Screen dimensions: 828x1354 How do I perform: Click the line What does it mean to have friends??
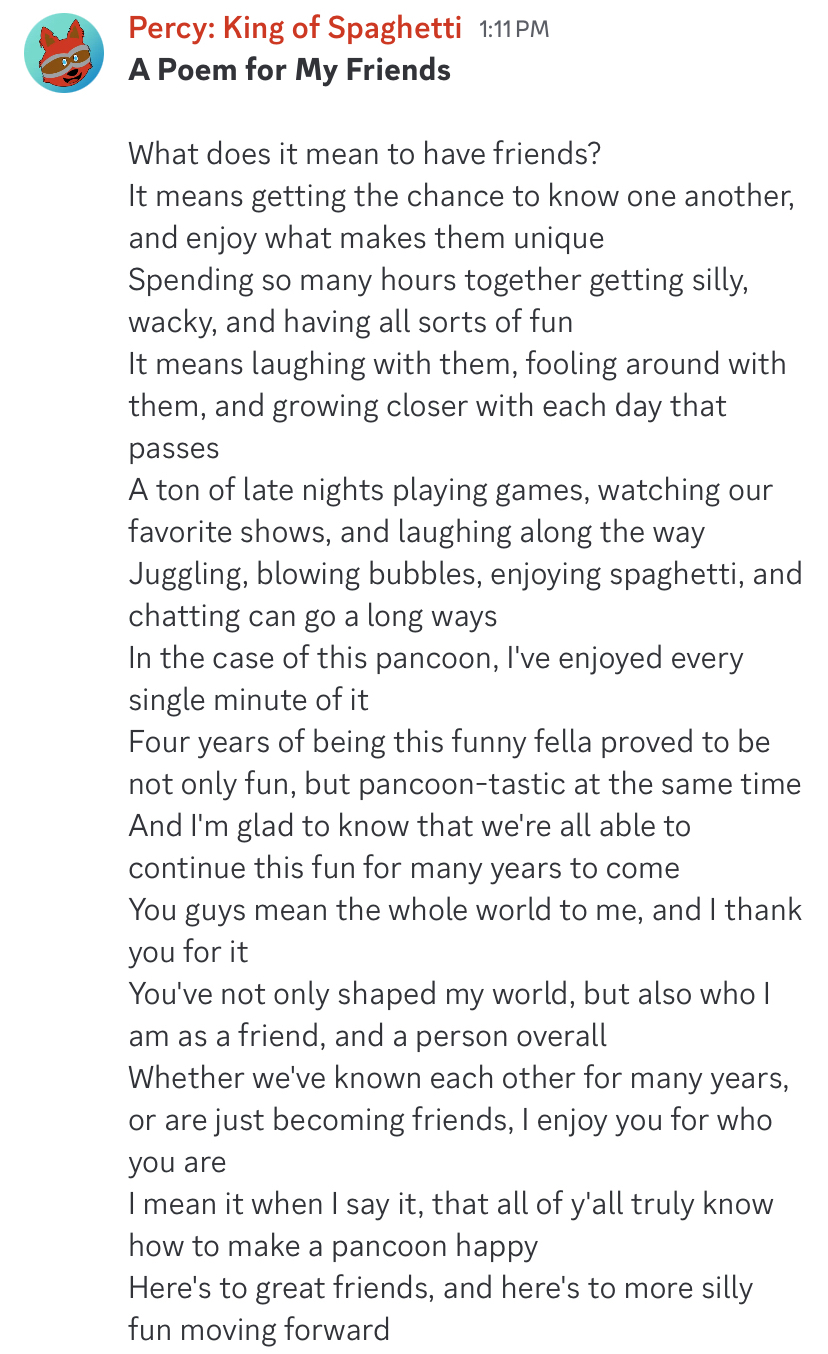[x=363, y=154]
